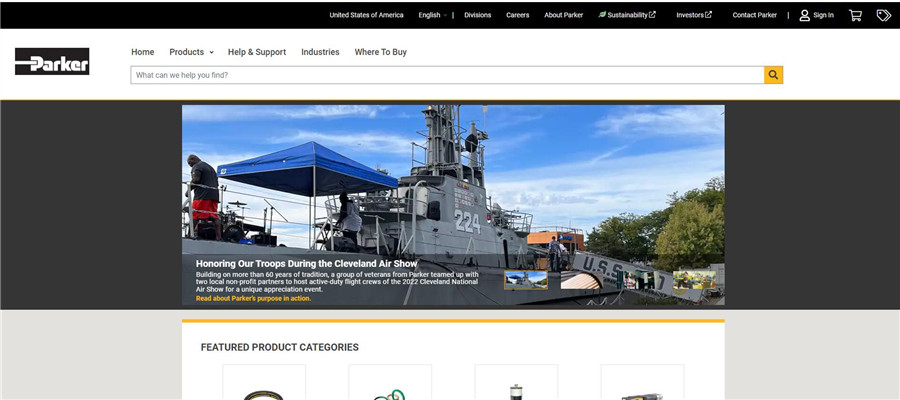Open the Industries menu item

[x=320, y=52]
